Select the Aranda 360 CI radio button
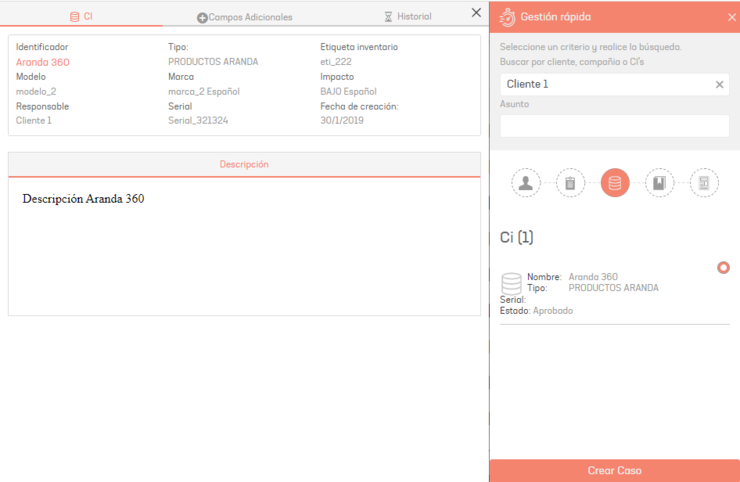The height and width of the screenshot is (482, 740). point(723,268)
